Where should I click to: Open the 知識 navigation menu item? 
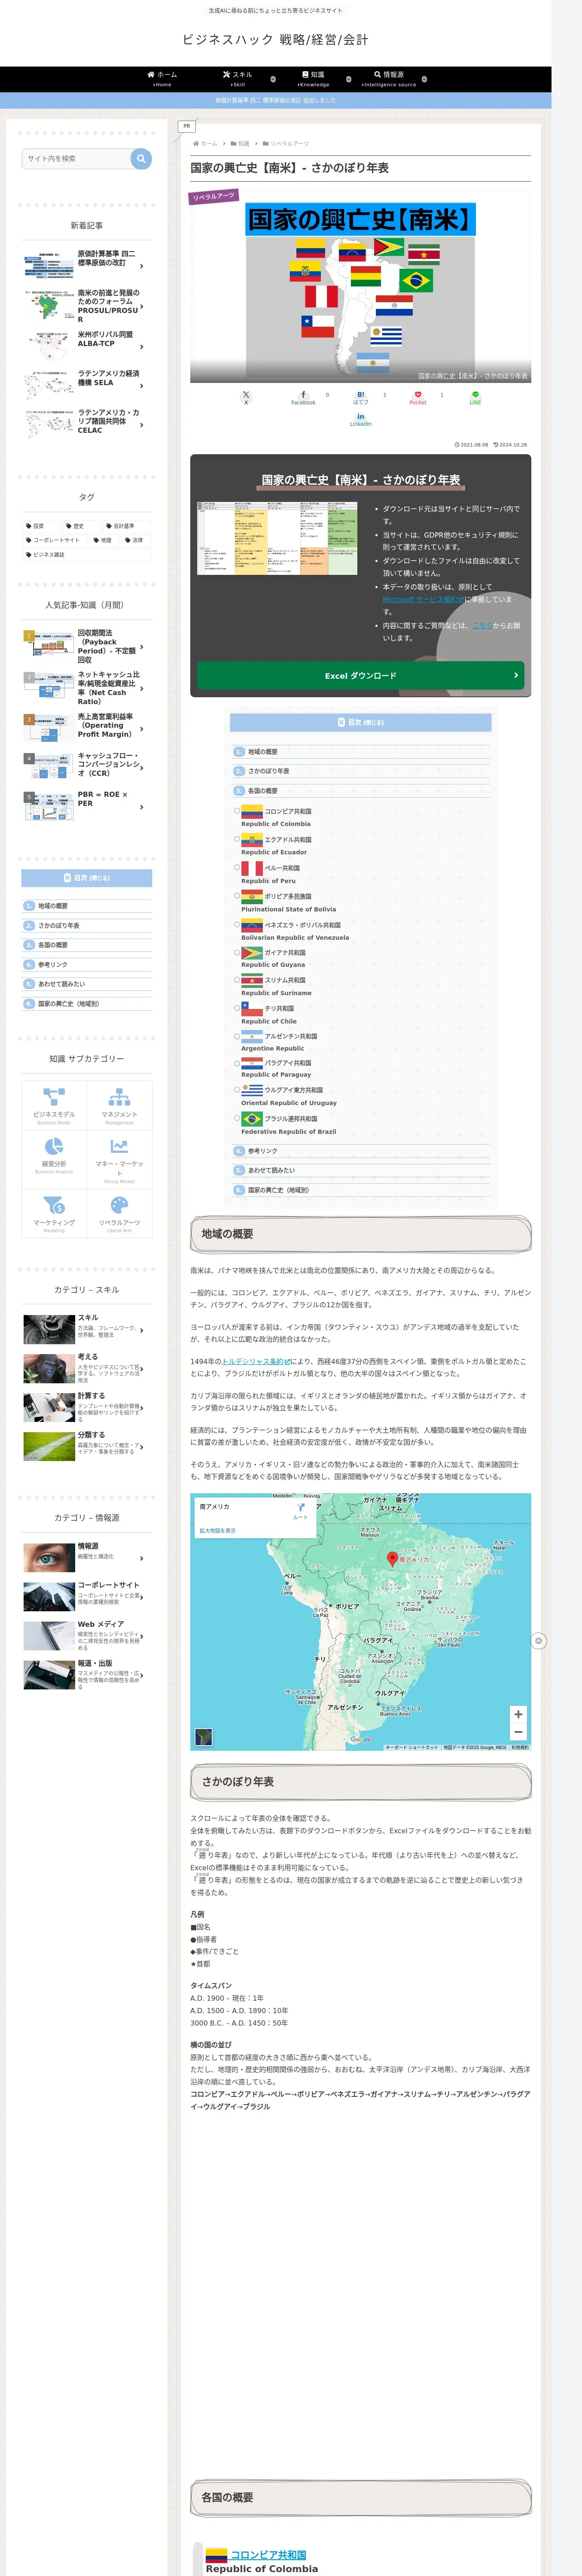pos(313,79)
